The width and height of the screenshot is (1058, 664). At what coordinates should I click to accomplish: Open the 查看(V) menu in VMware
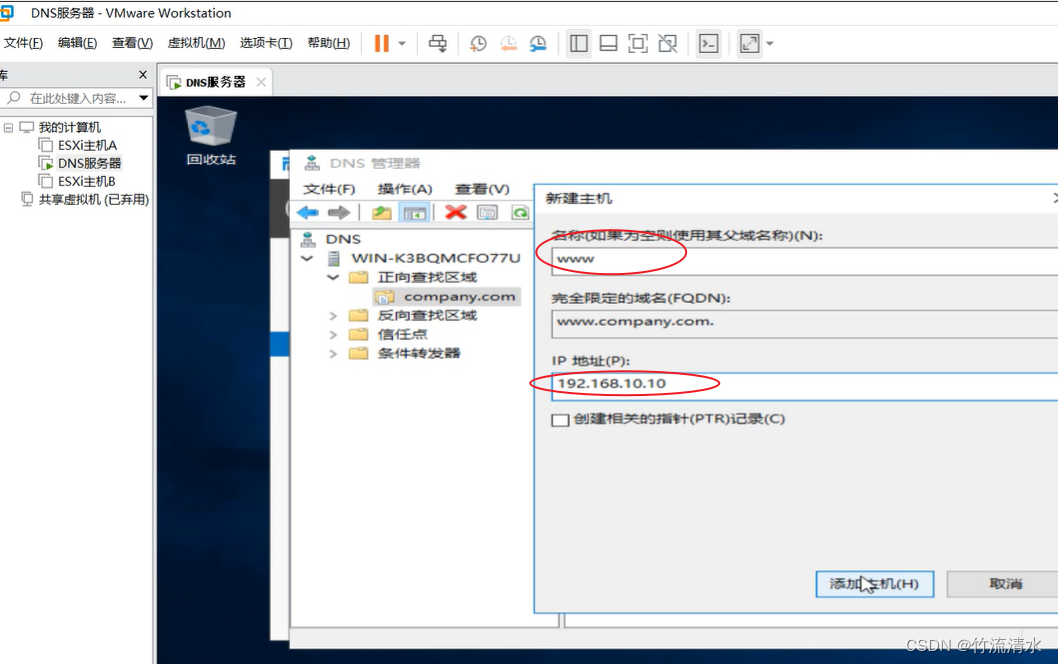(x=132, y=43)
